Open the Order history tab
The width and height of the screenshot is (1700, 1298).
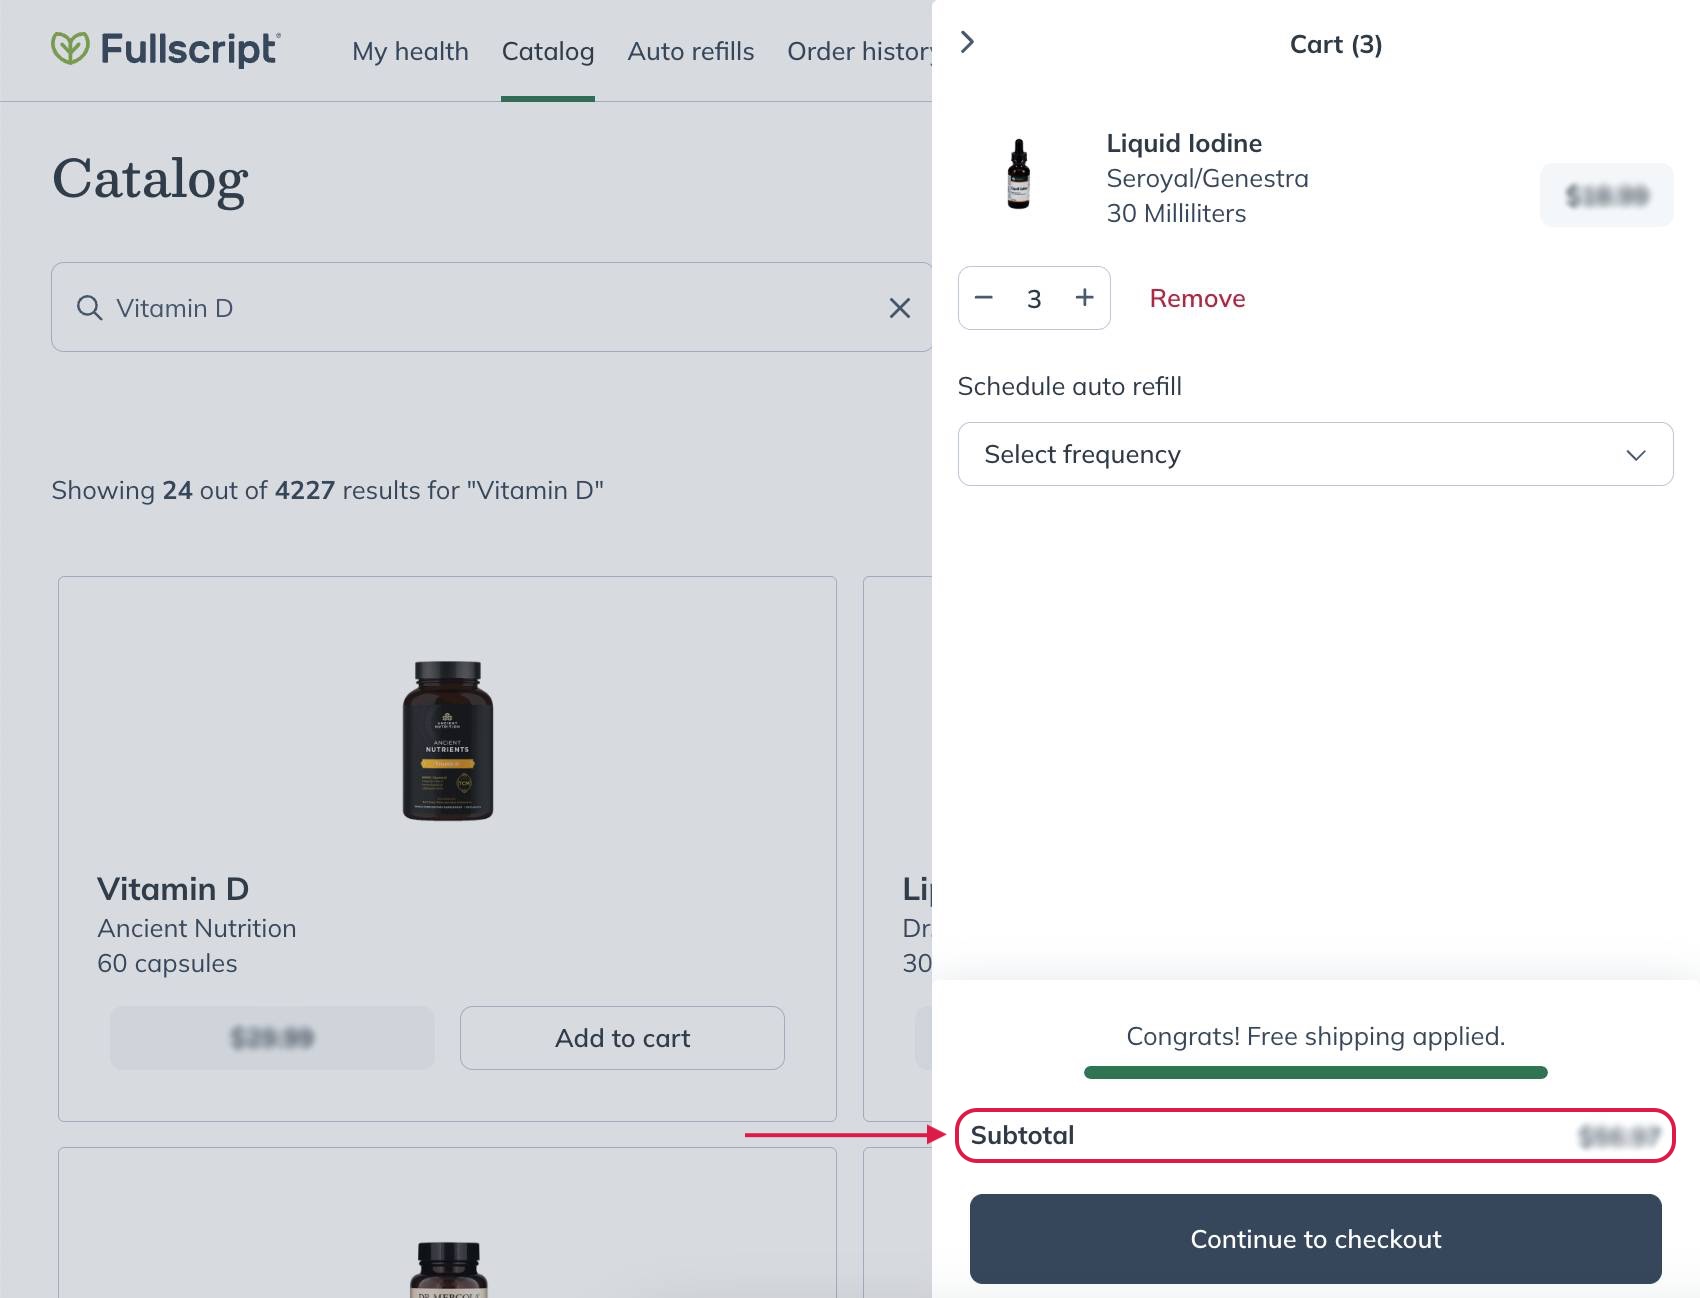860,51
